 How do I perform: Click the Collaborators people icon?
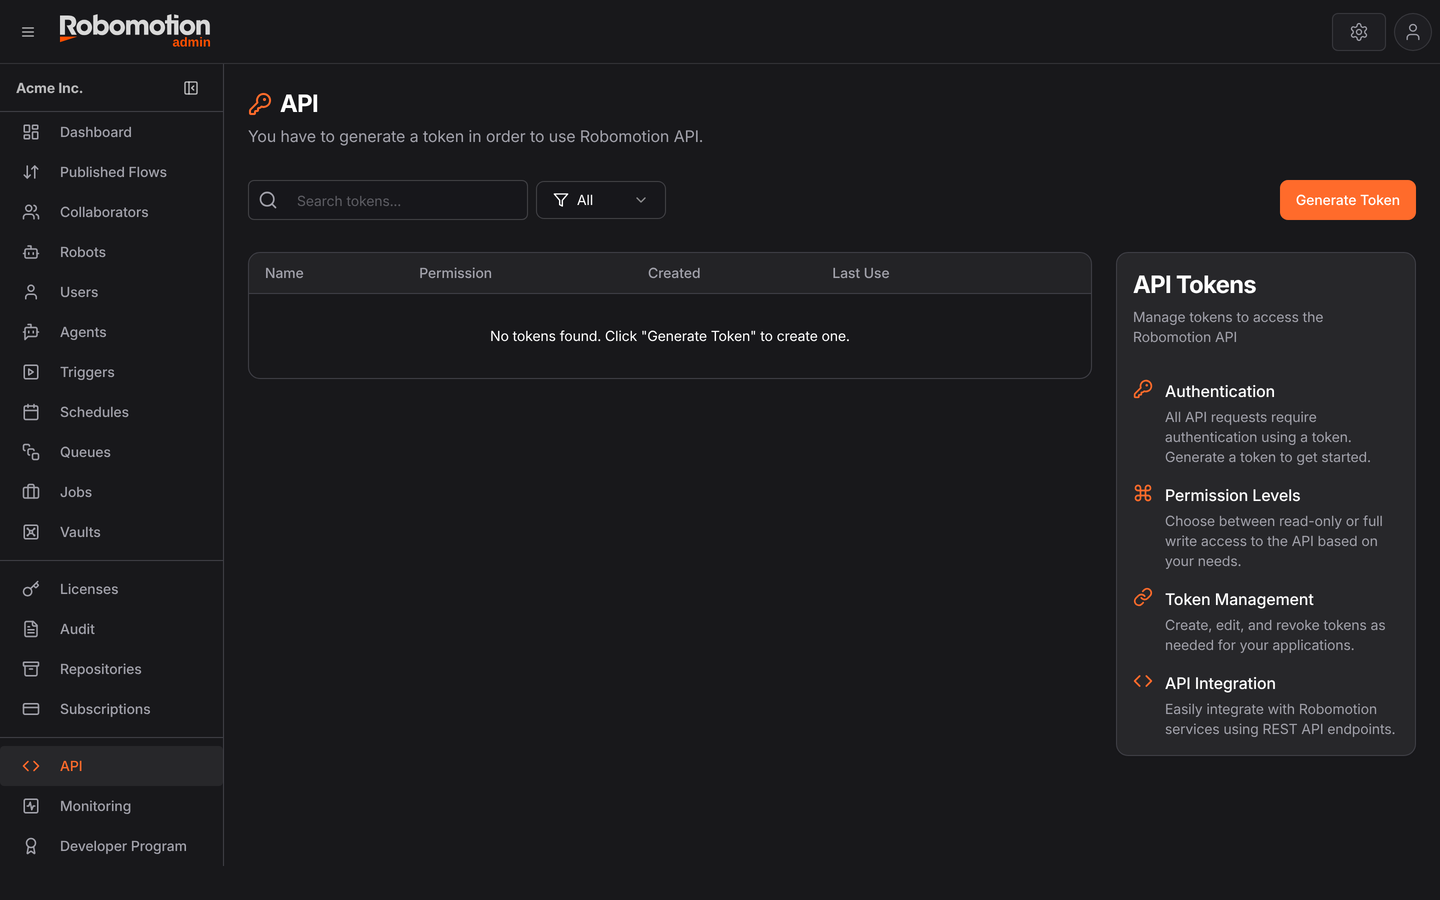[31, 212]
